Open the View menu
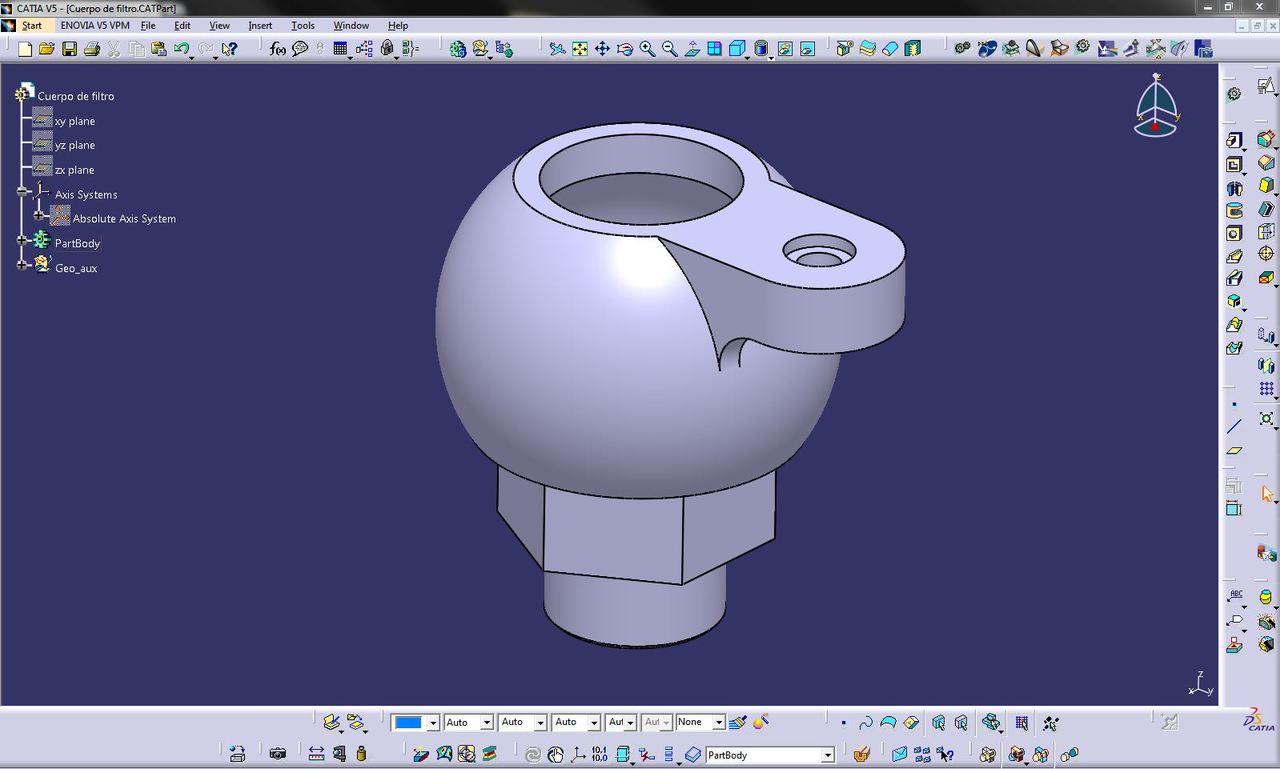The width and height of the screenshot is (1280, 769). (219, 25)
